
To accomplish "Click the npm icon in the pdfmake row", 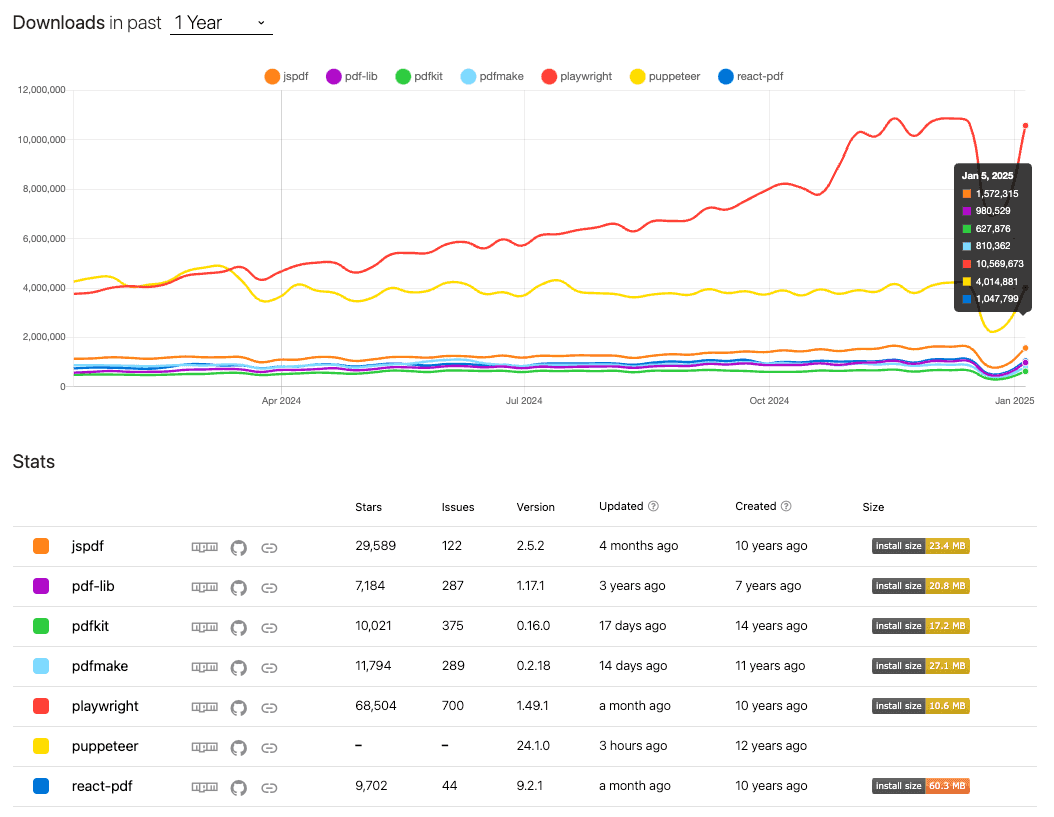I will [205, 667].
